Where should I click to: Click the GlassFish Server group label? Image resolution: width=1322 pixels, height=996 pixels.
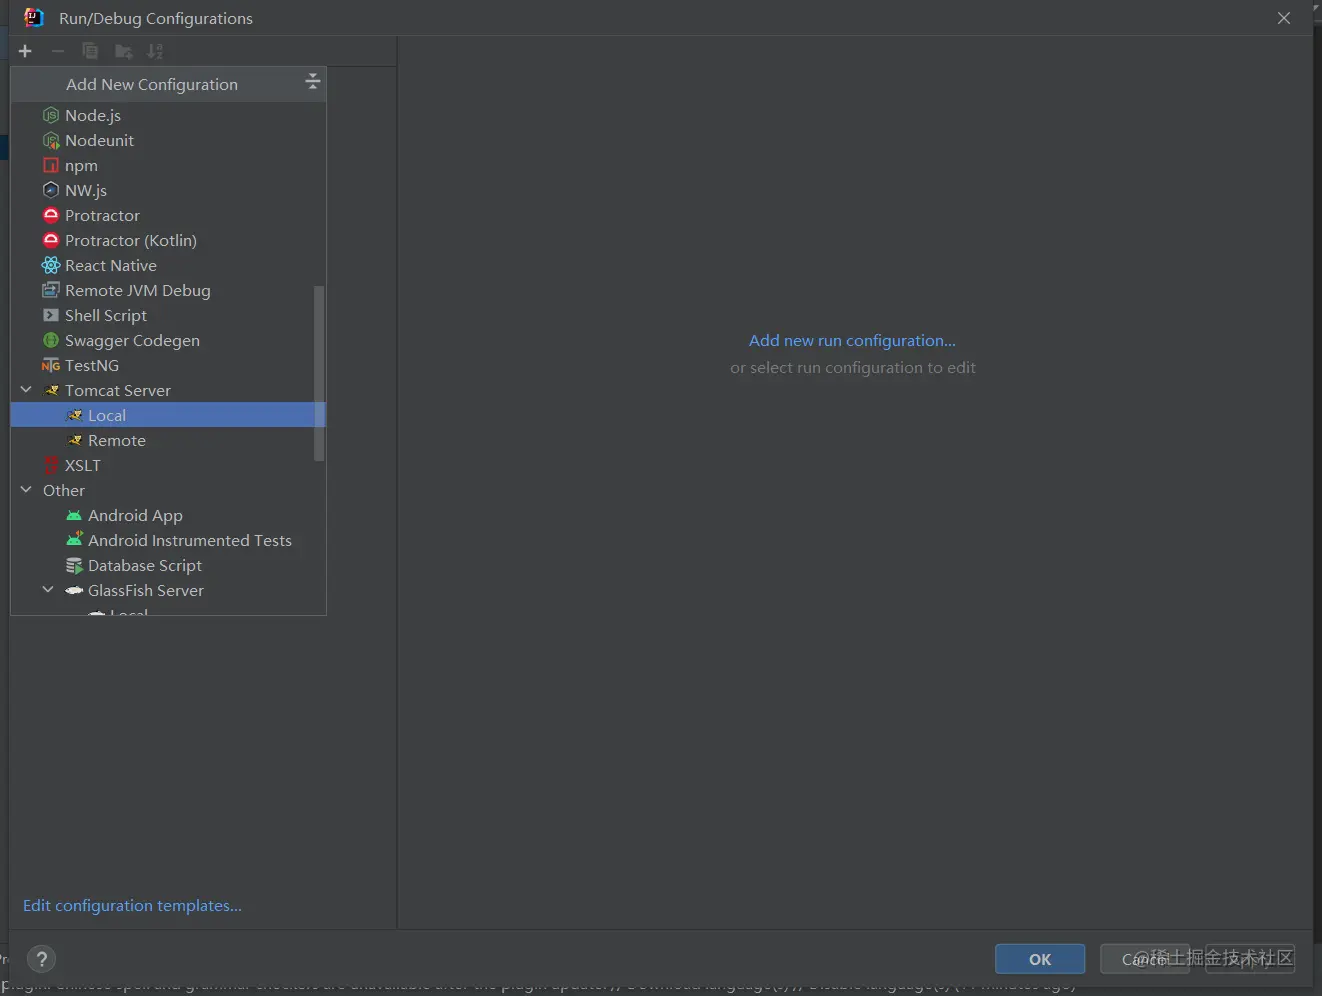pos(146,590)
